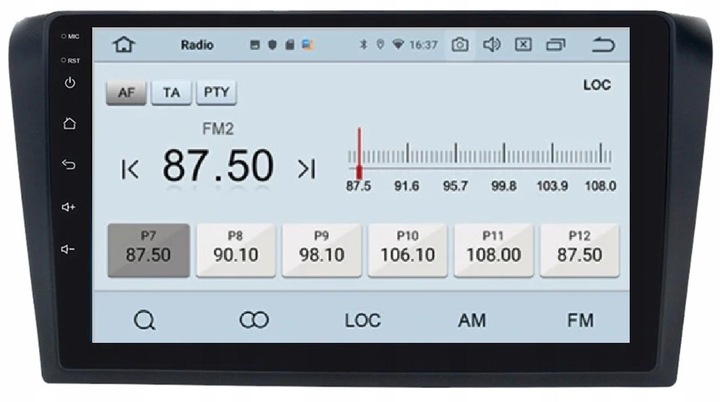Tap the back arrow in top bar

(x=602, y=45)
